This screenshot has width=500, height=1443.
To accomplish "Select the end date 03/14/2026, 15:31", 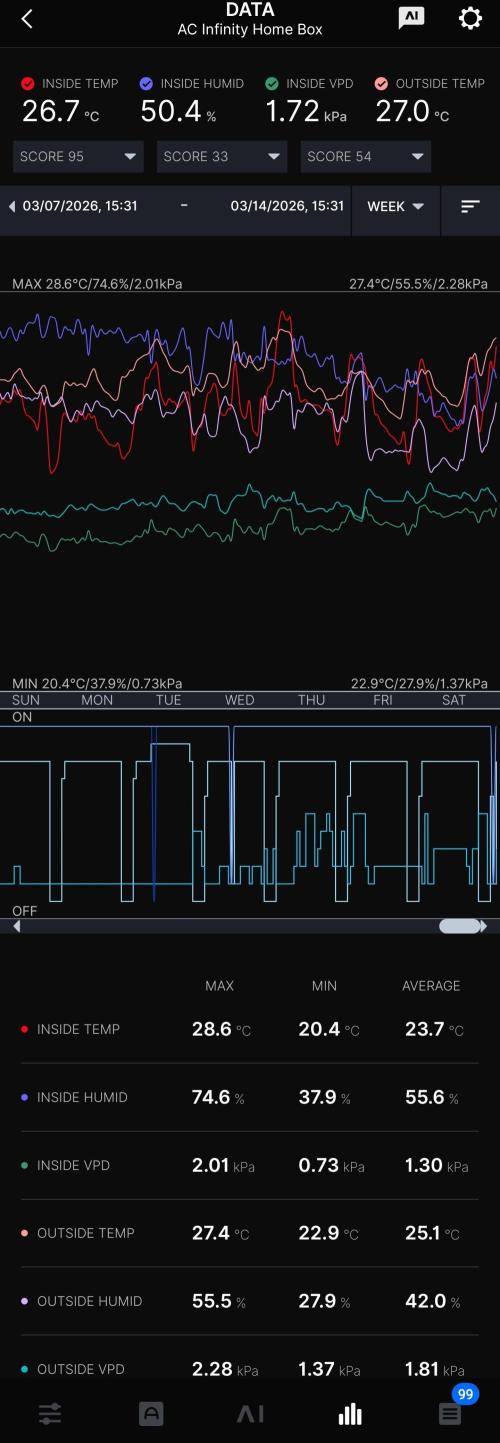I will [x=287, y=206].
